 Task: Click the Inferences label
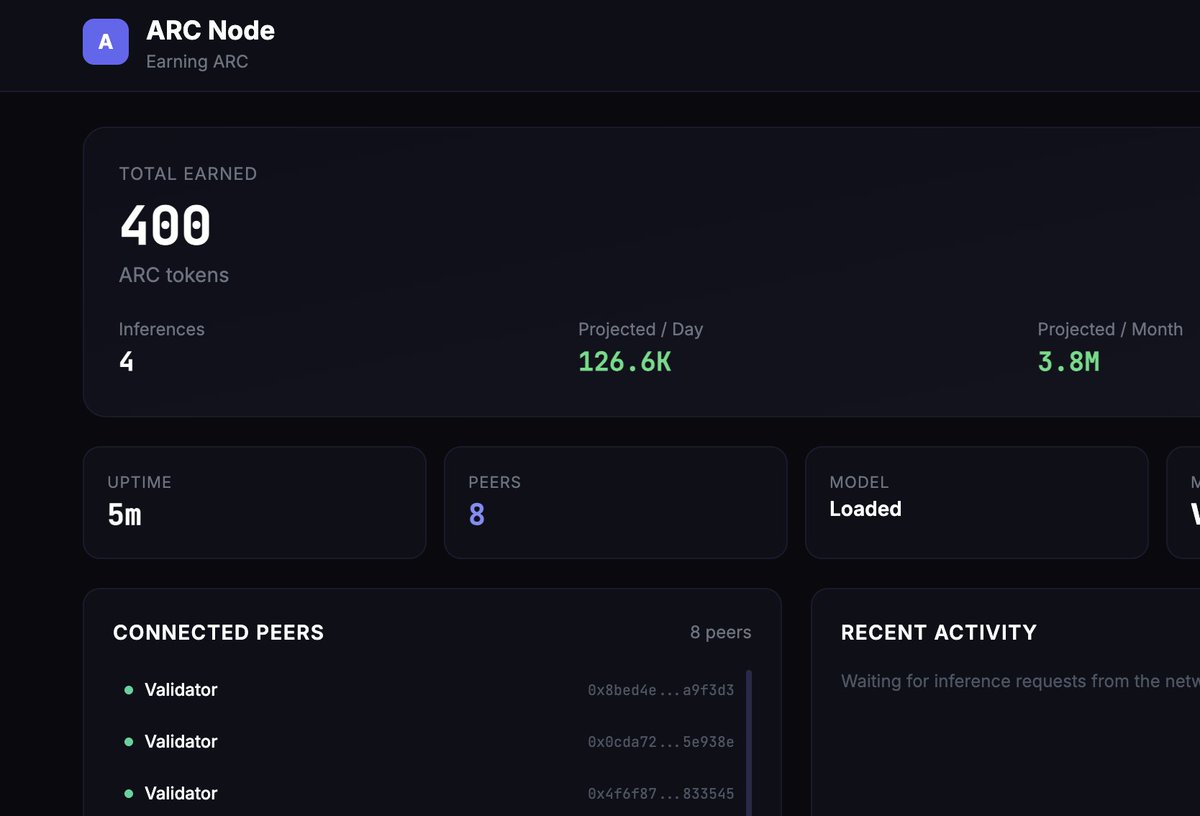click(x=161, y=329)
